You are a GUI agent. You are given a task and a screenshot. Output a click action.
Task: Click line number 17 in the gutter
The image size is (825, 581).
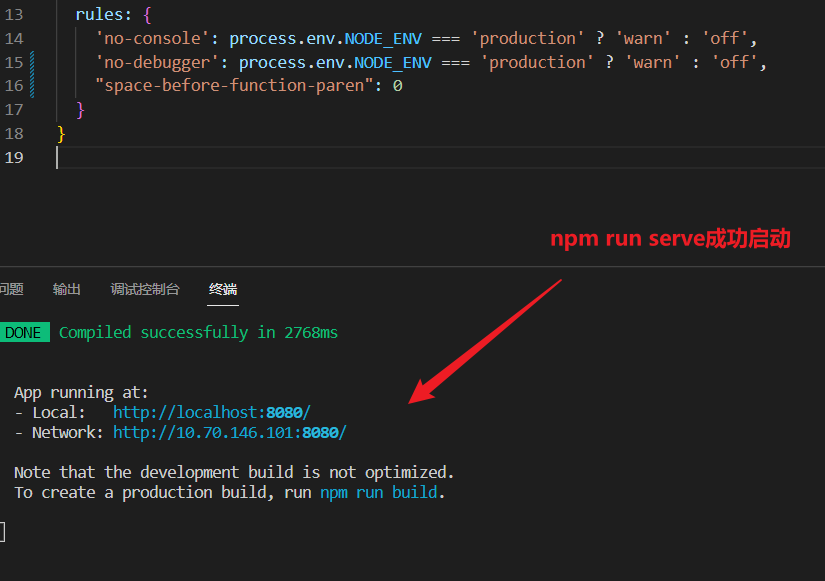pos(14,109)
